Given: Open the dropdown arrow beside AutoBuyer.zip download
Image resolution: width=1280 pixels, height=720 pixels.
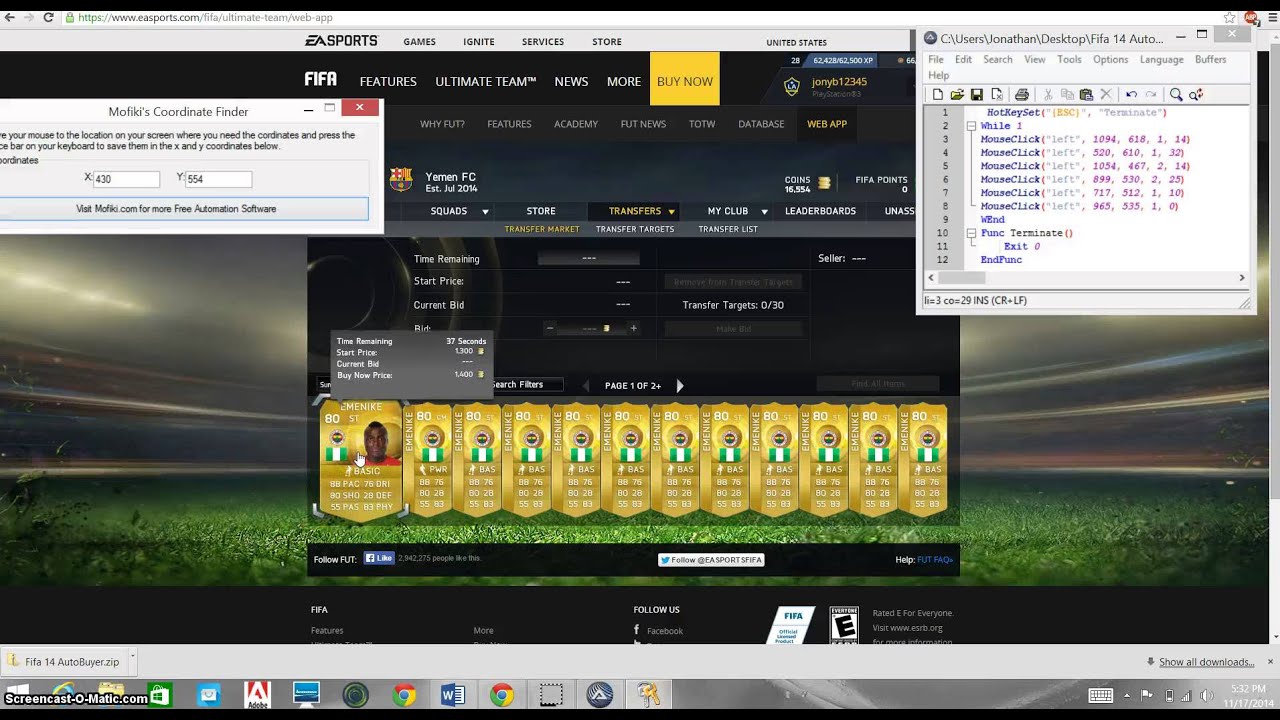Looking at the screenshot, I should (x=132, y=661).
